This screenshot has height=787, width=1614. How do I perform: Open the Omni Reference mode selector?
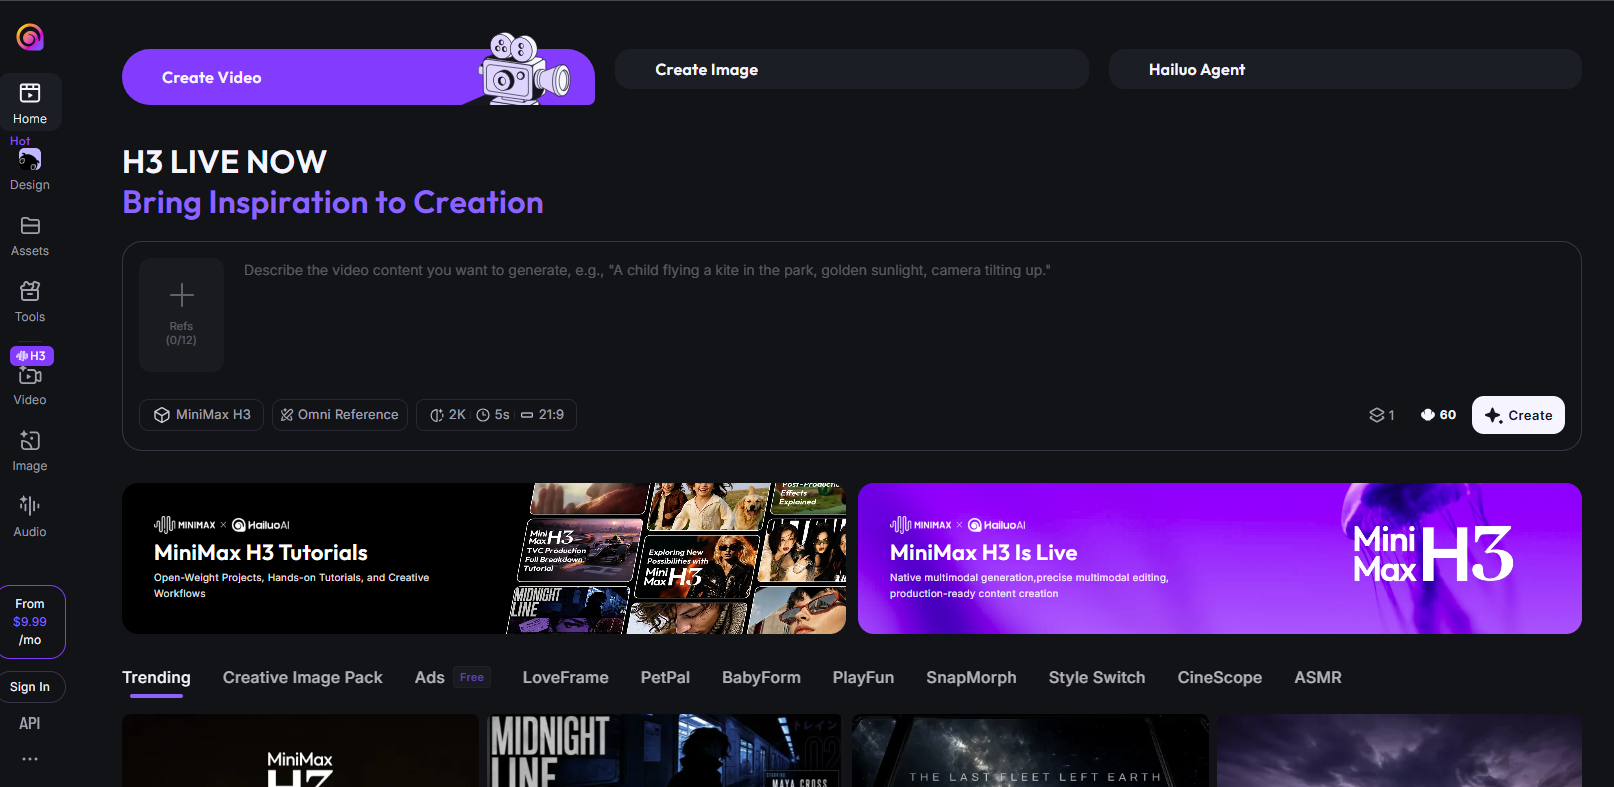point(340,415)
